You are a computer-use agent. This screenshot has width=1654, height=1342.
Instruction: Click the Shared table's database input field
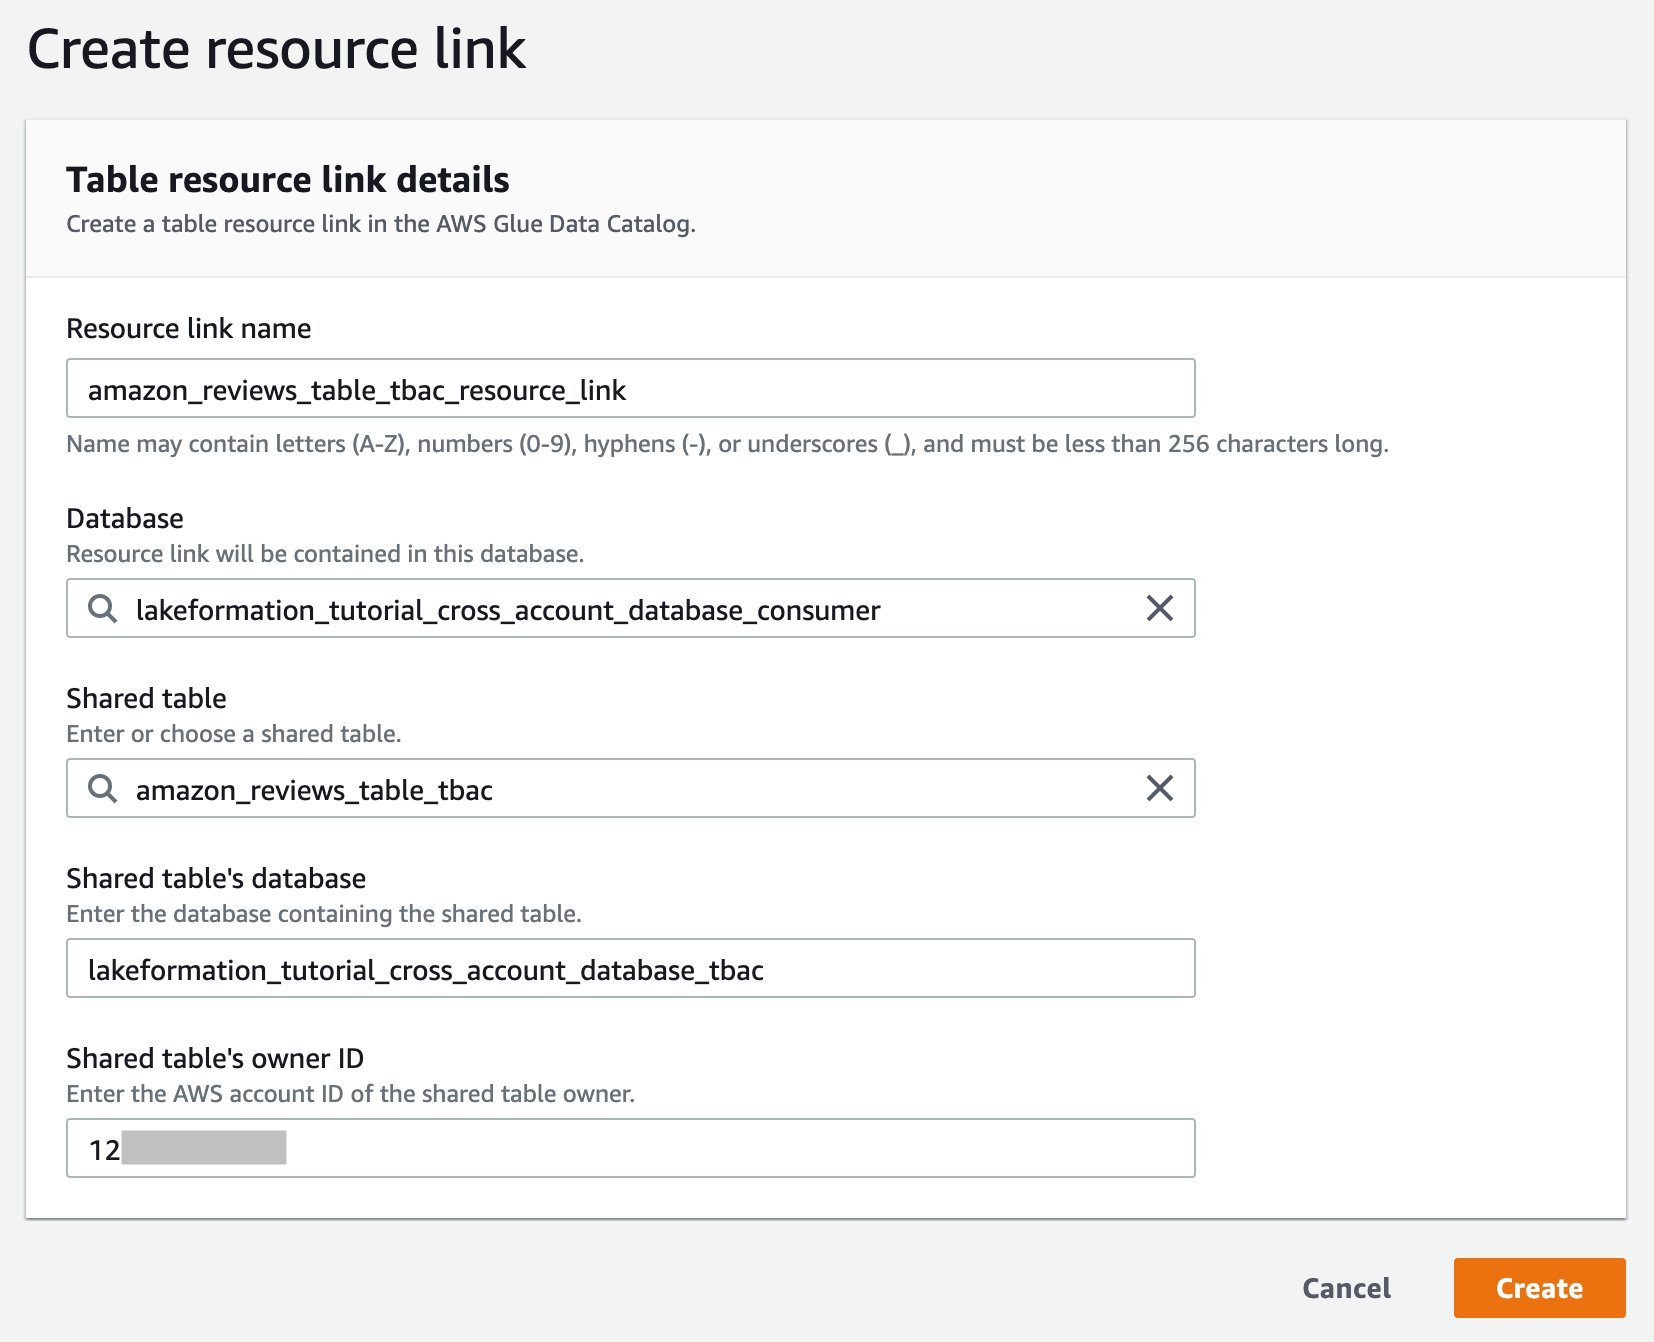click(631, 968)
